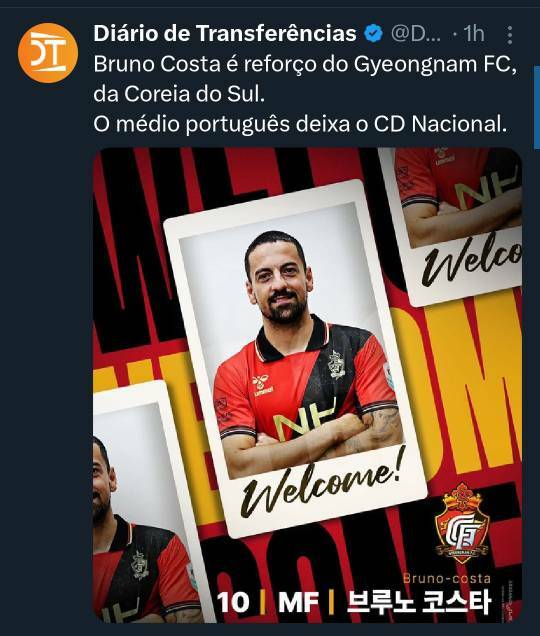This screenshot has height=636, width=540.
Task: Click the hummel logo on the jersey
Action: coord(262,385)
